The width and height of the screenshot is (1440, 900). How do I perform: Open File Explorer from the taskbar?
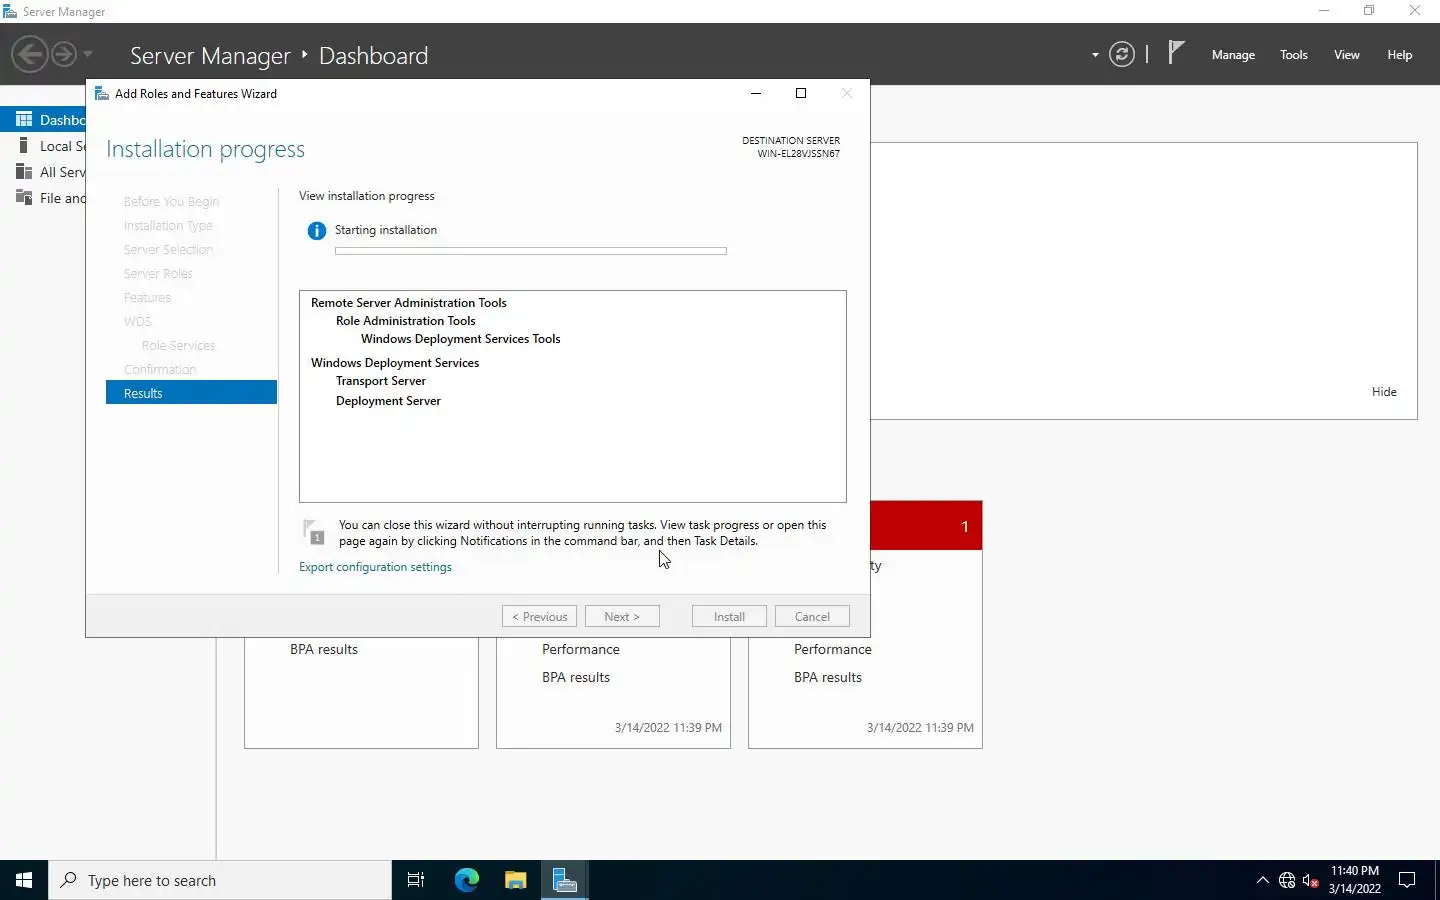[515, 880]
